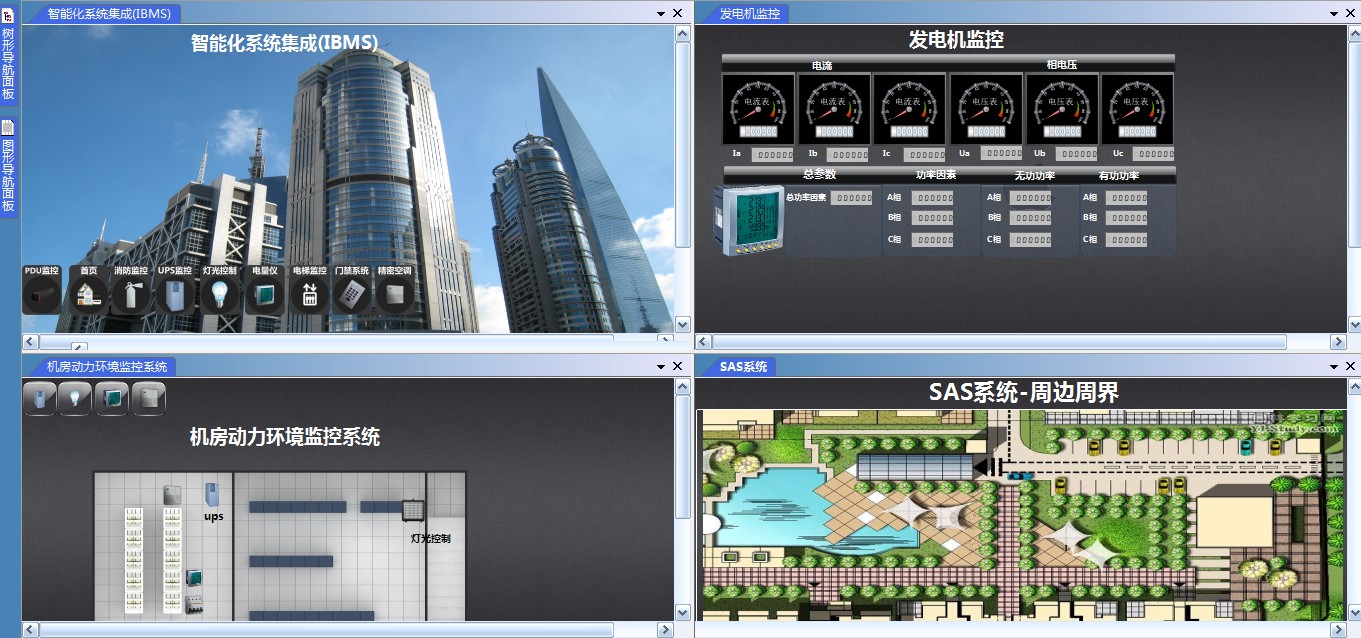The image size is (1361, 638).
Task: Click the vertical scrollbar thumb in IBMS panel
Action: click(x=683, y=144)
